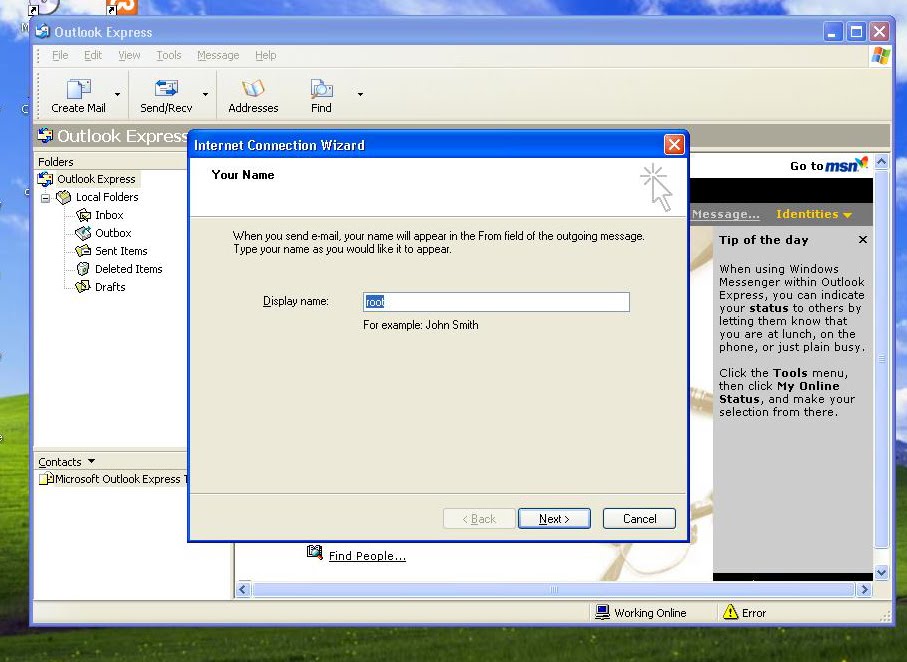907x662 pixels.
Task: Click the Display name input field
Action: tap(496, 301)
